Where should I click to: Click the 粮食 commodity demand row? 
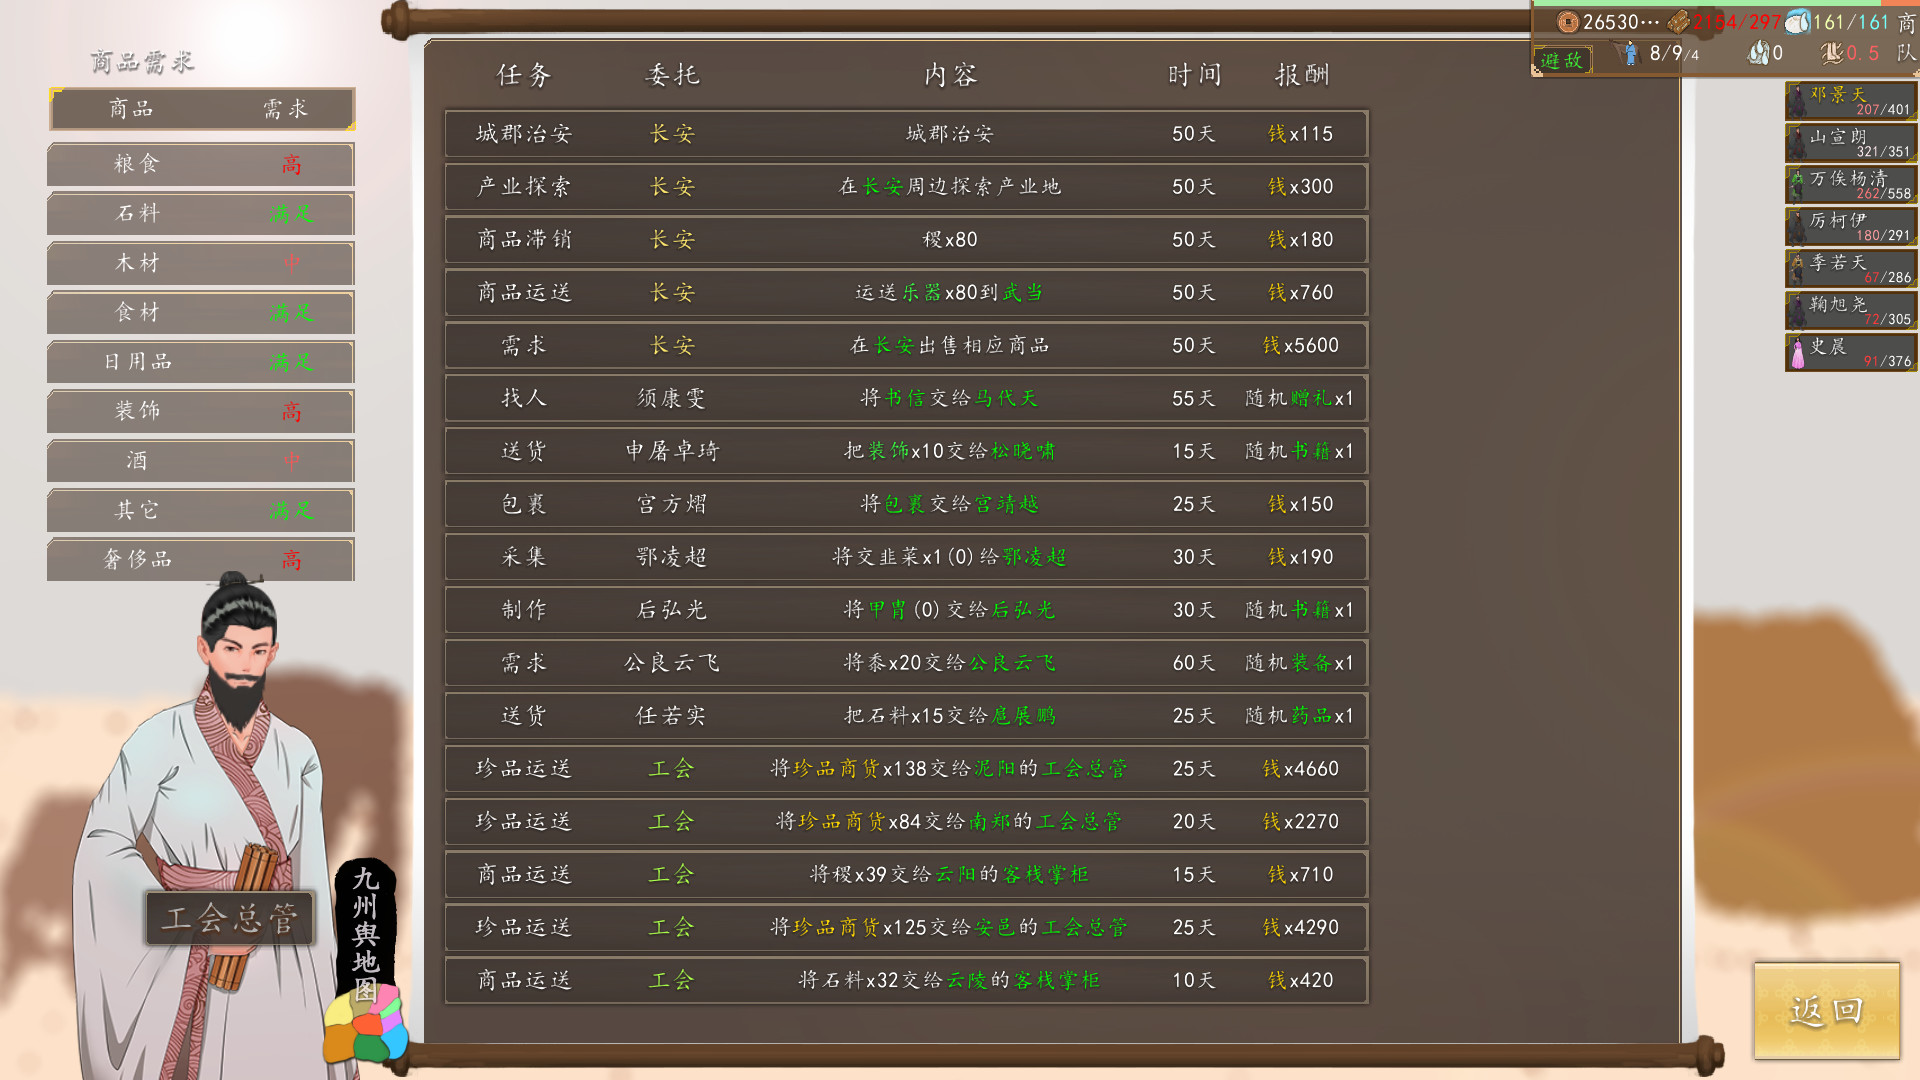click(200, 164)
